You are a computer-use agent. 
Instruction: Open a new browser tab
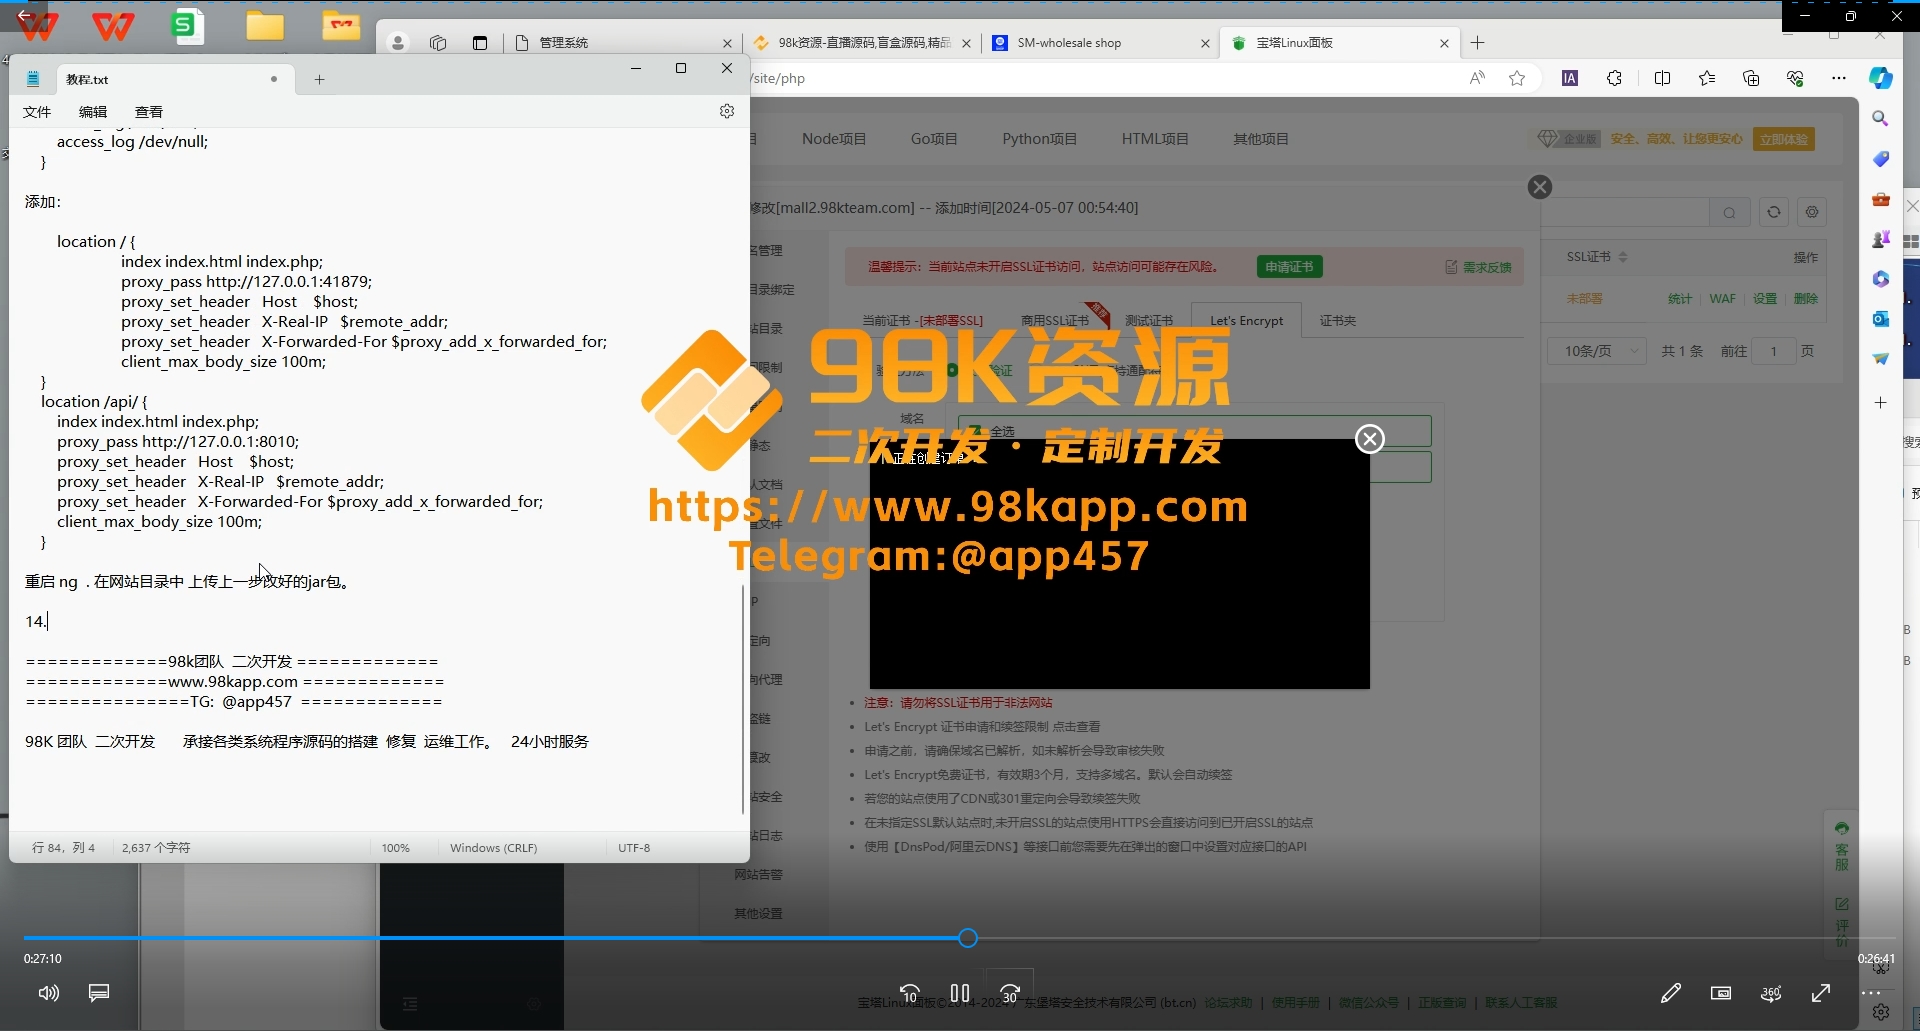pos(1478,43)
